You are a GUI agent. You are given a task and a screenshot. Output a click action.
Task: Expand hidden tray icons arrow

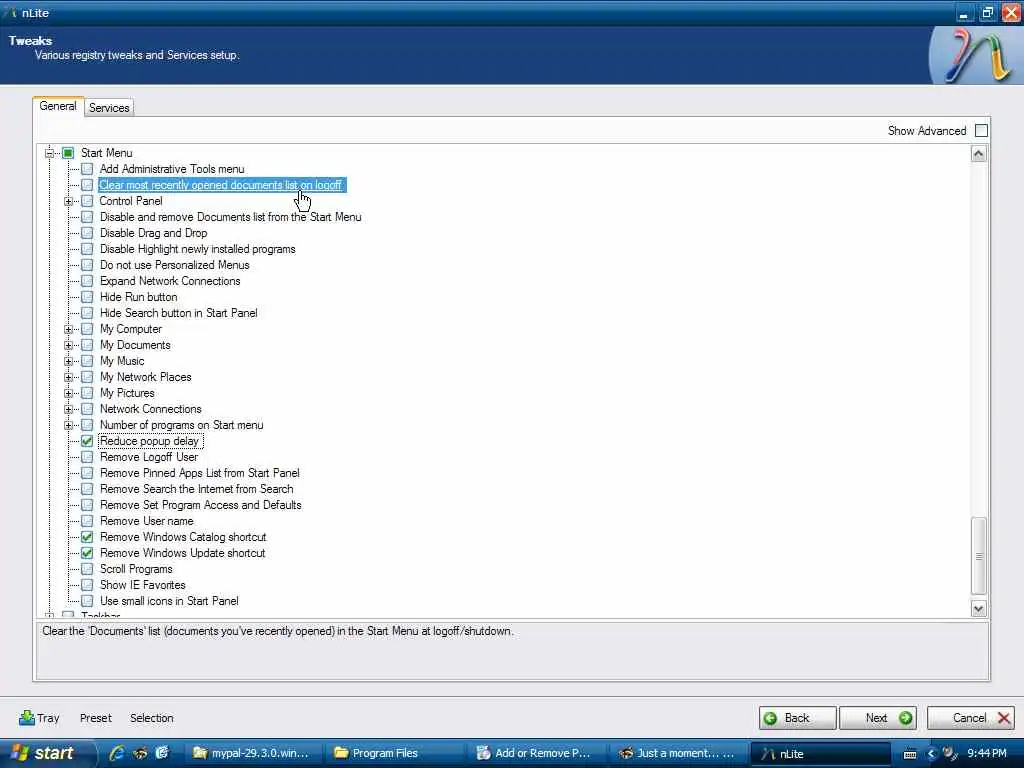click(931, 754)
